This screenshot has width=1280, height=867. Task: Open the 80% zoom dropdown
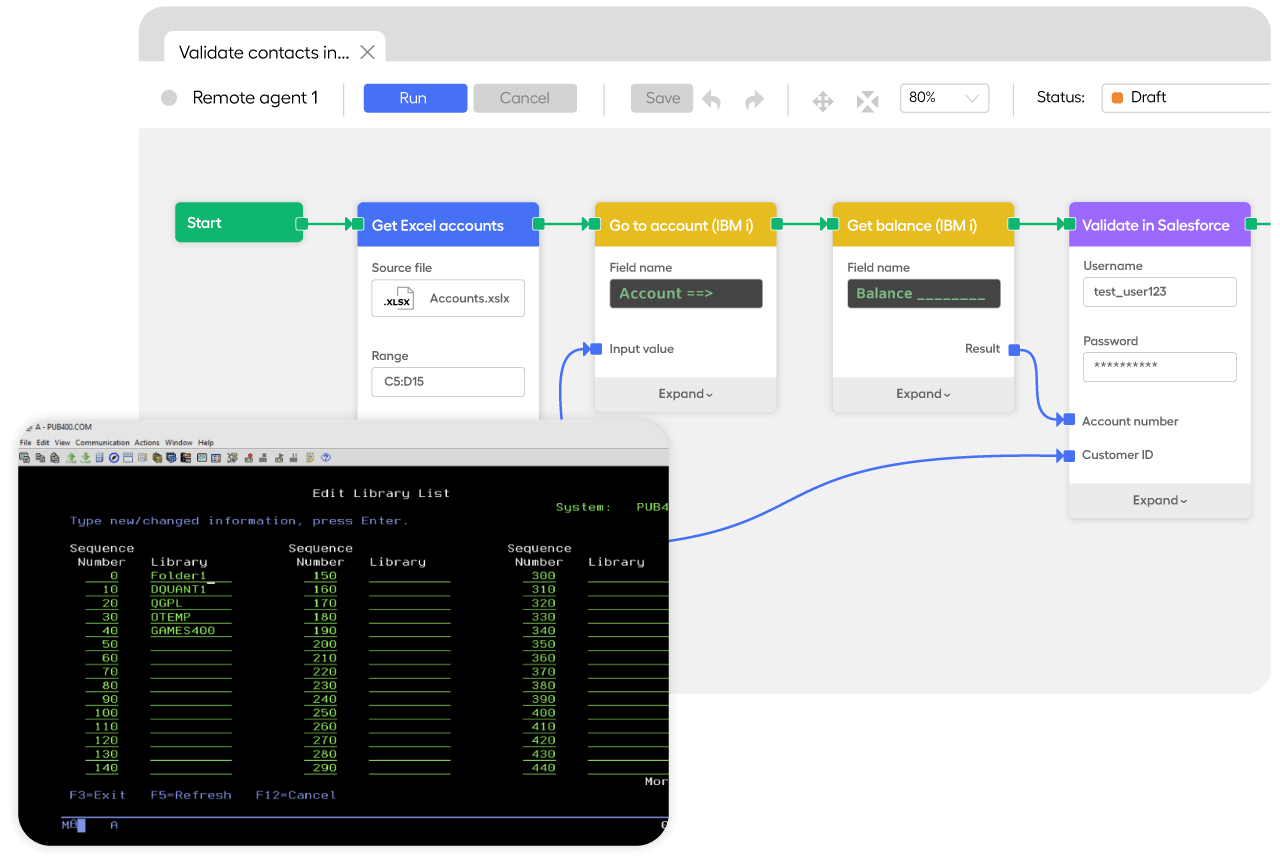tap(944, 98)
